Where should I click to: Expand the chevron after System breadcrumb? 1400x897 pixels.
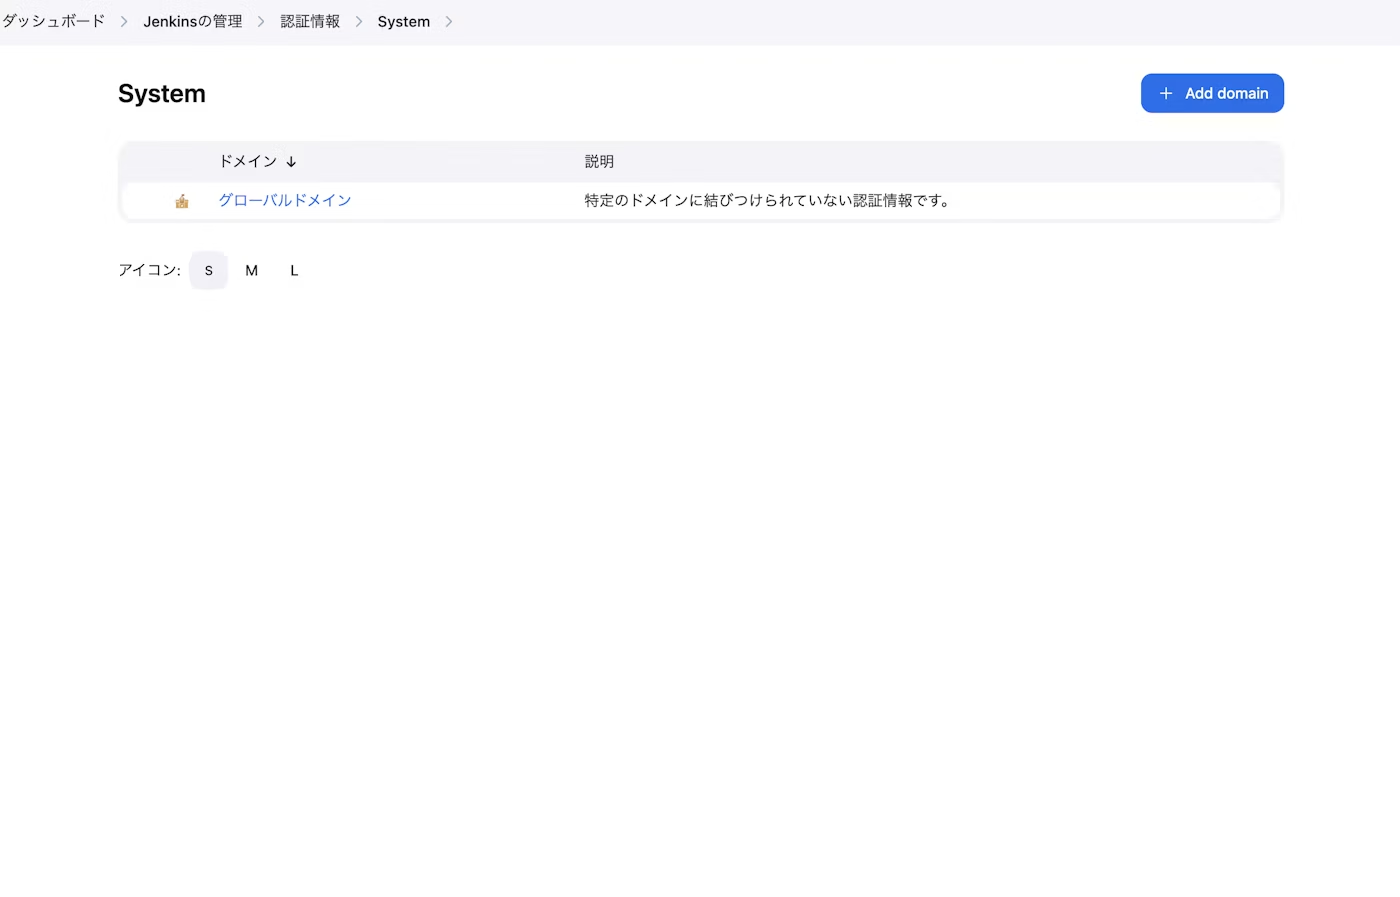449,21
